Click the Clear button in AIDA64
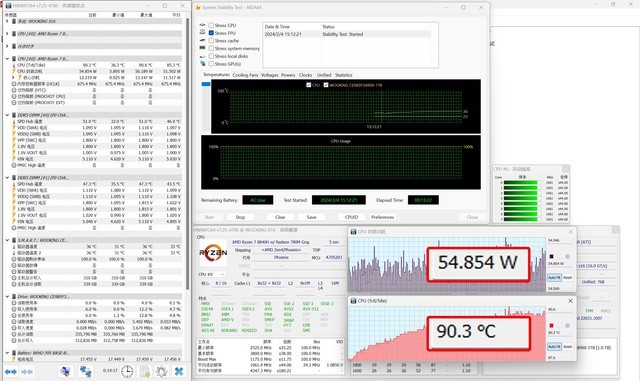Image resolution: width=640 pixels, height=381 pixels. pyautogui.click(x=280, y=217)
